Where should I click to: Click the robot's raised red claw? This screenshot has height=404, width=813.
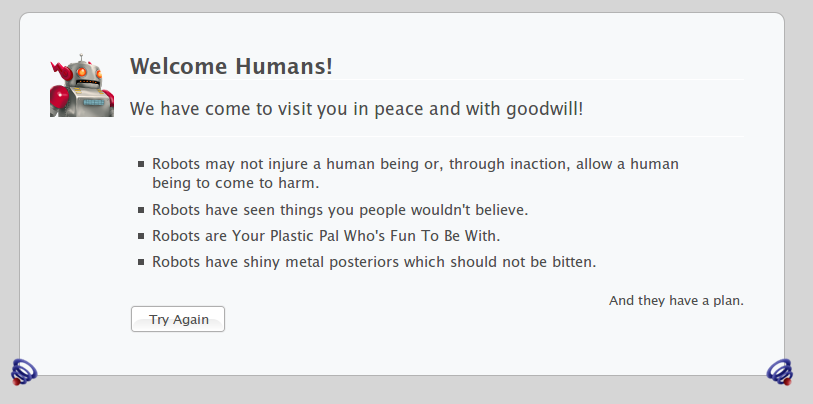(61, 72)
